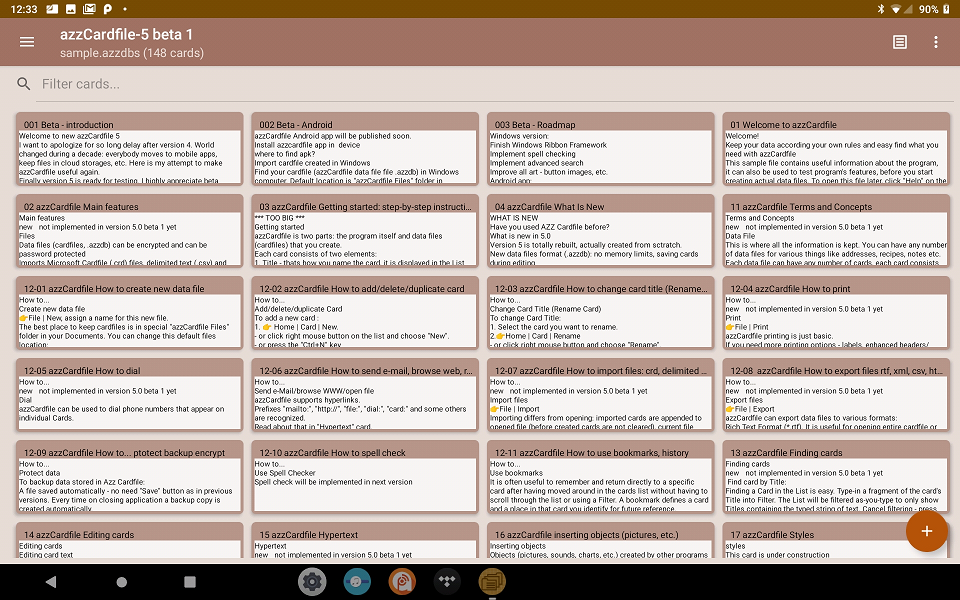Viewport: 960px width, 600px height.
Task: Open the hamburger navigation menu
Action: pos(27,42)
